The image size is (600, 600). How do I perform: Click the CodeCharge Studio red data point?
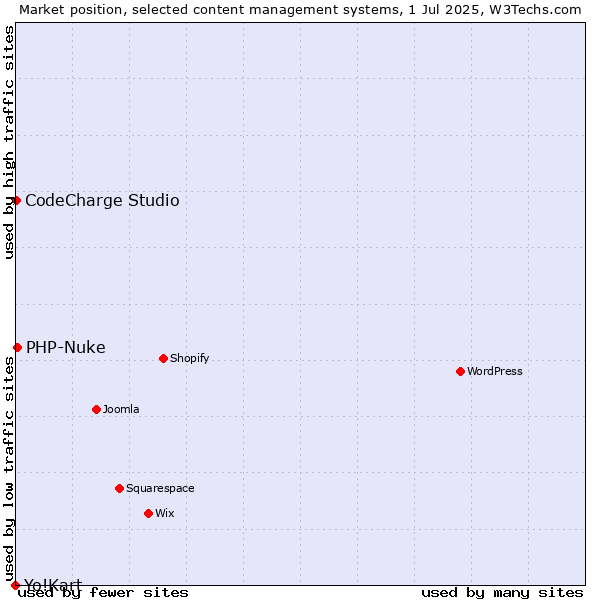click(x=16, y=201)
